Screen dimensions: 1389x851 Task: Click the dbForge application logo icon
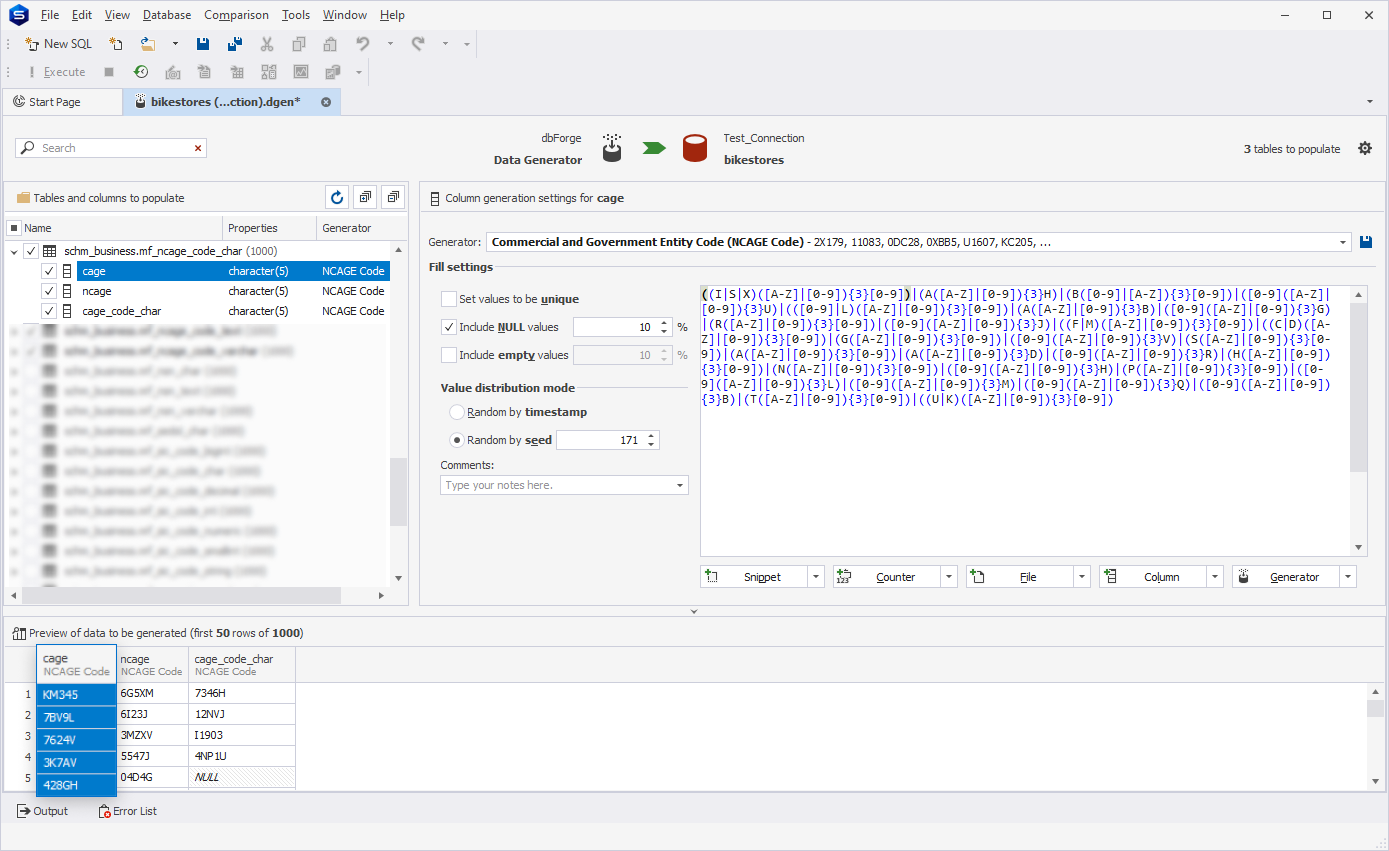[18, 15]
